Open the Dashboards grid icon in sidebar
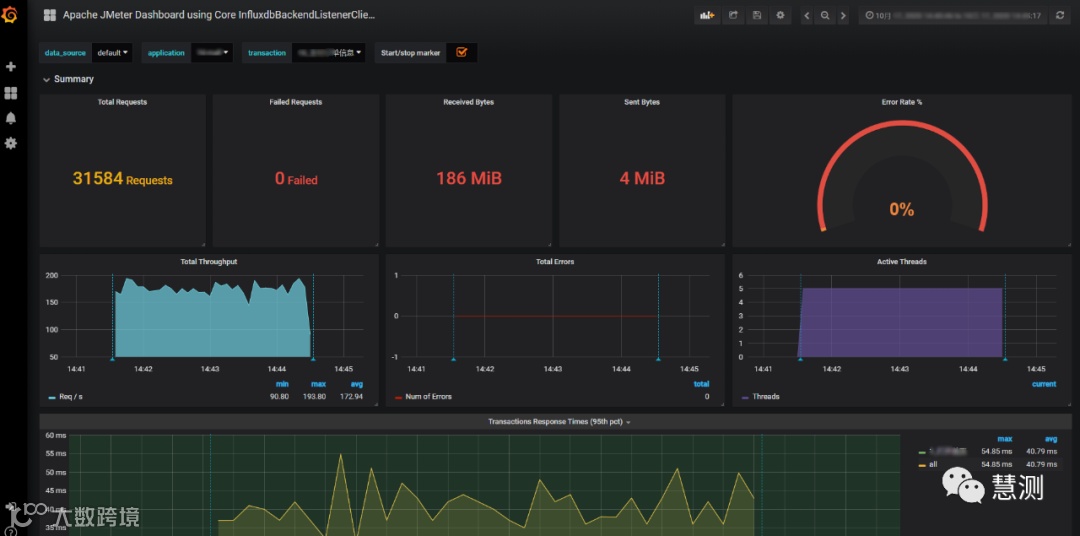 point(10,93)
